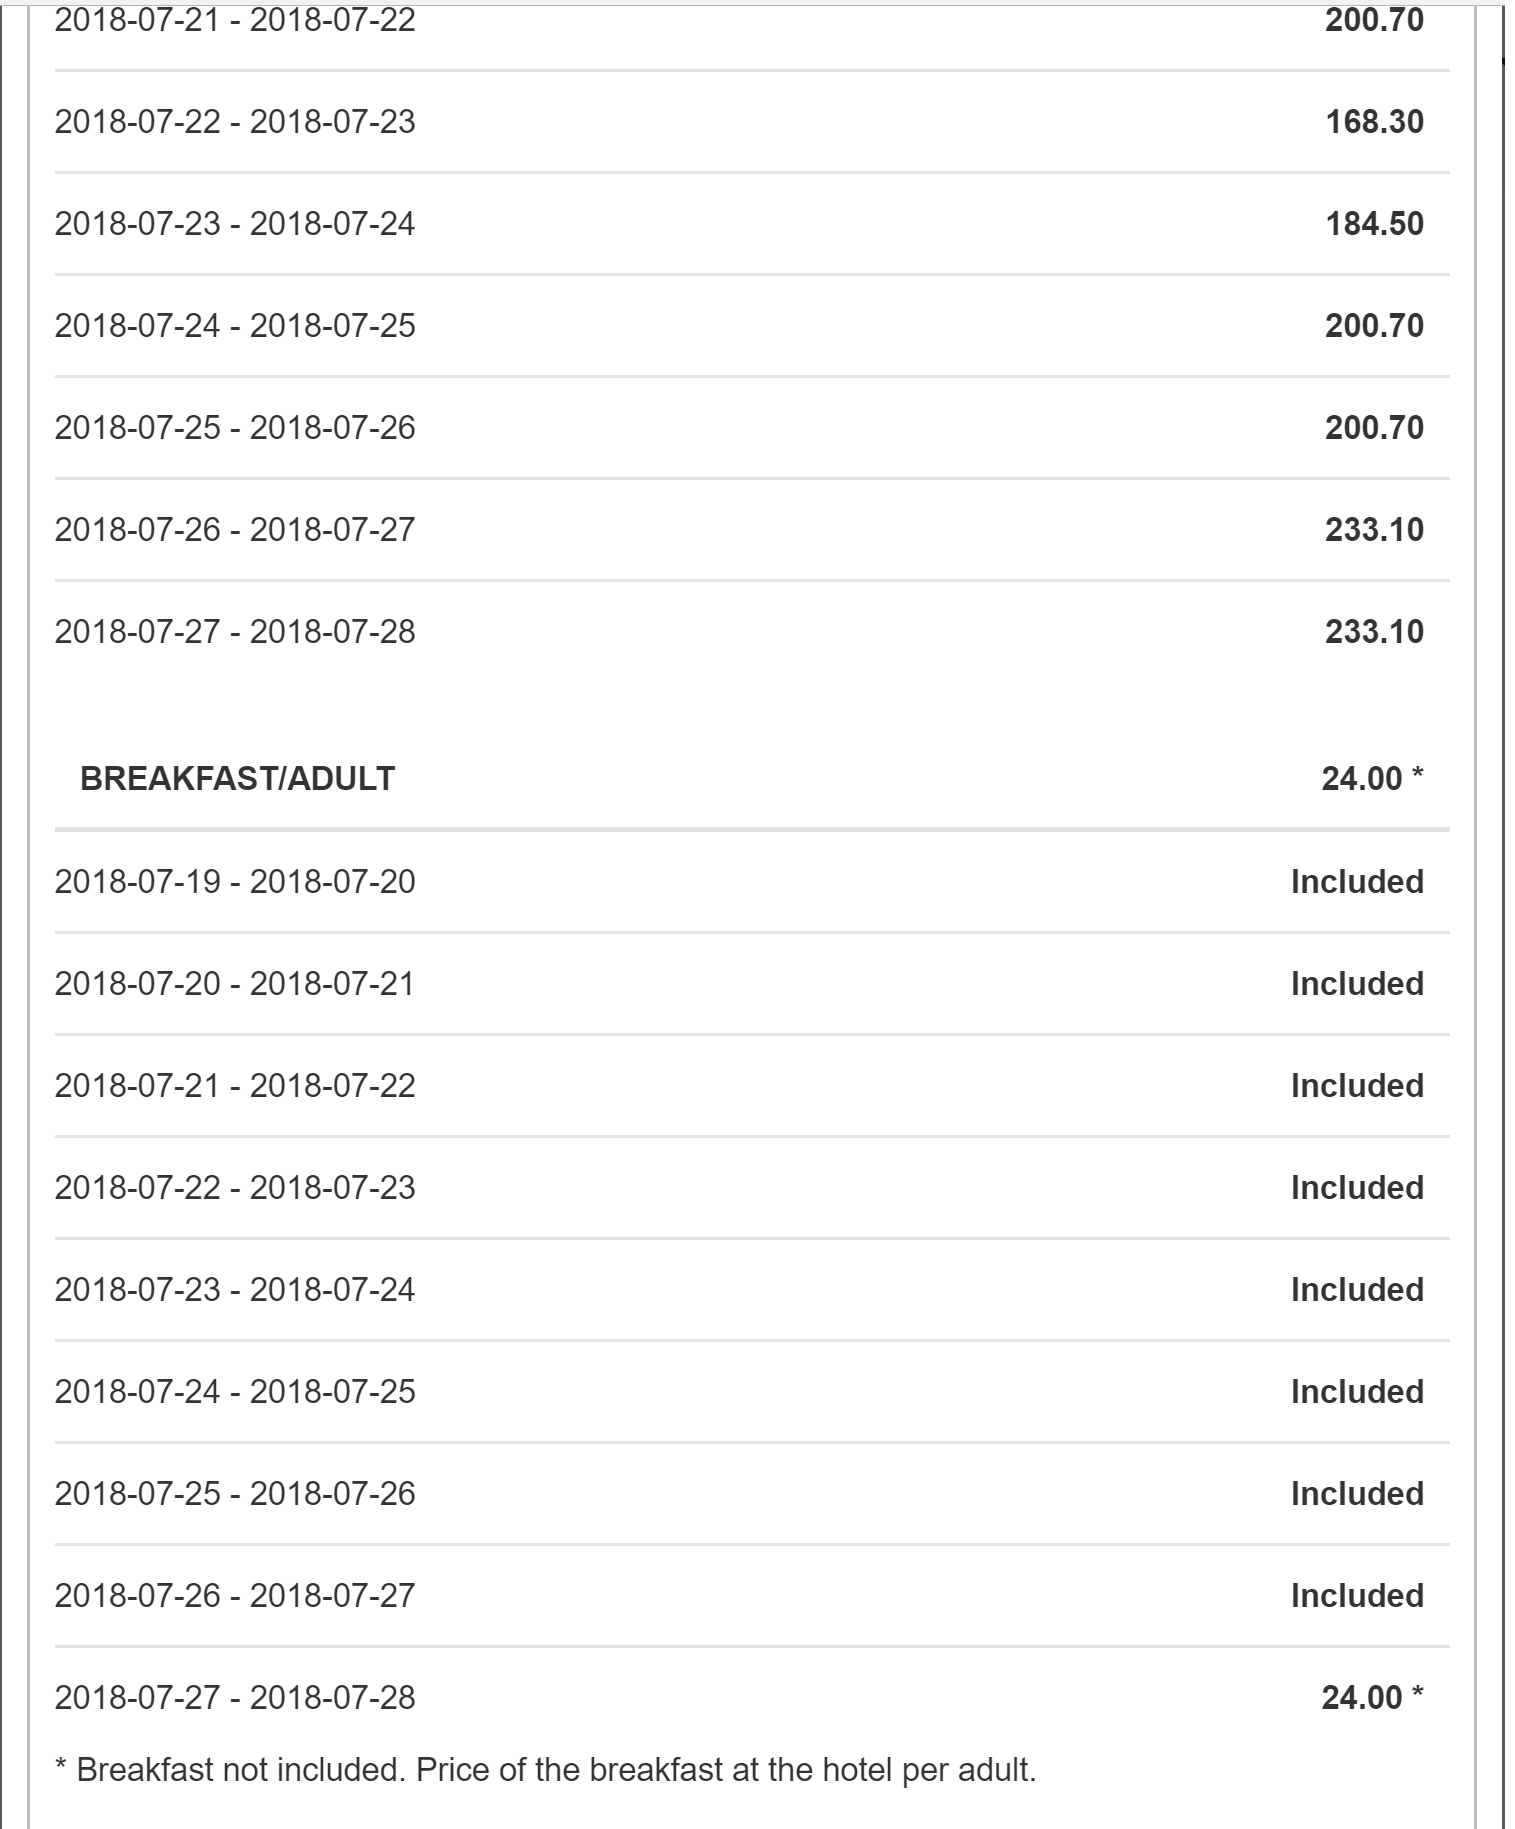Click 233.10 rate for 2018-07-26 night
The height and width of the screenshot is (1829, 1515).
(1373, 530)
